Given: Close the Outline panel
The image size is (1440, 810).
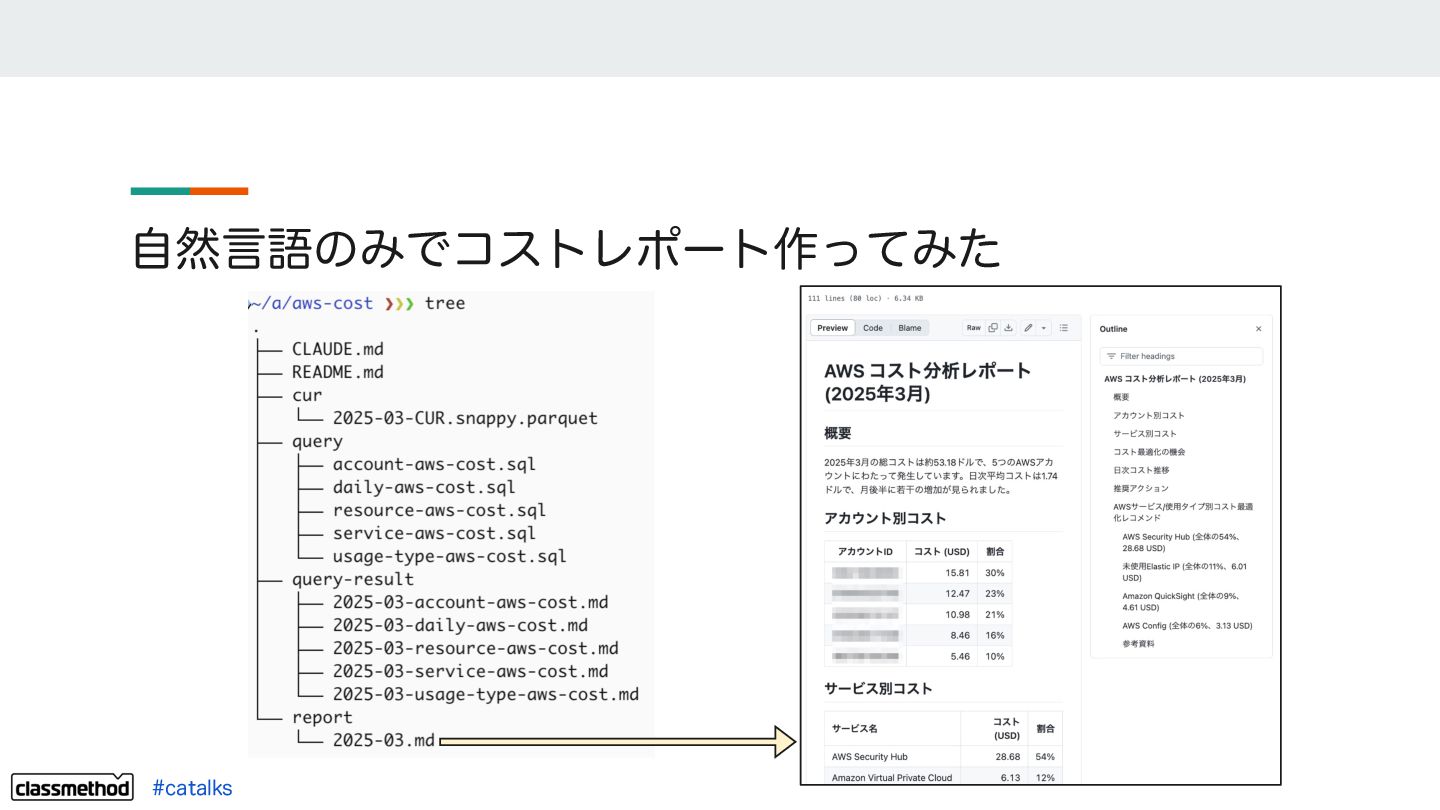Looking at the screenshot, I should 1258,329.
